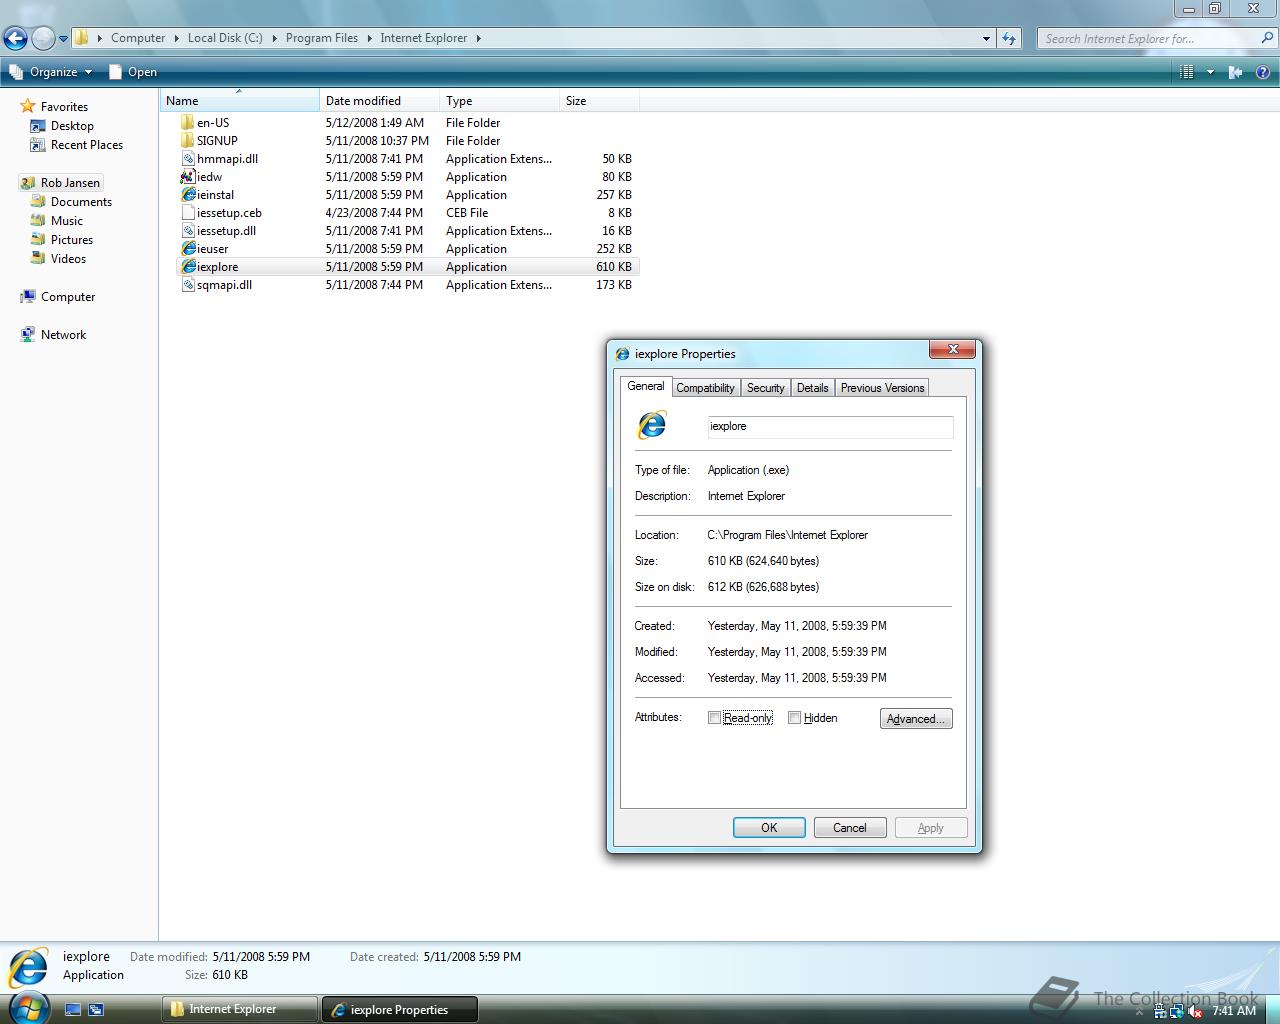Select the hmmapi.dll file icon
1280x1024 pixels.
pos(188,159)
